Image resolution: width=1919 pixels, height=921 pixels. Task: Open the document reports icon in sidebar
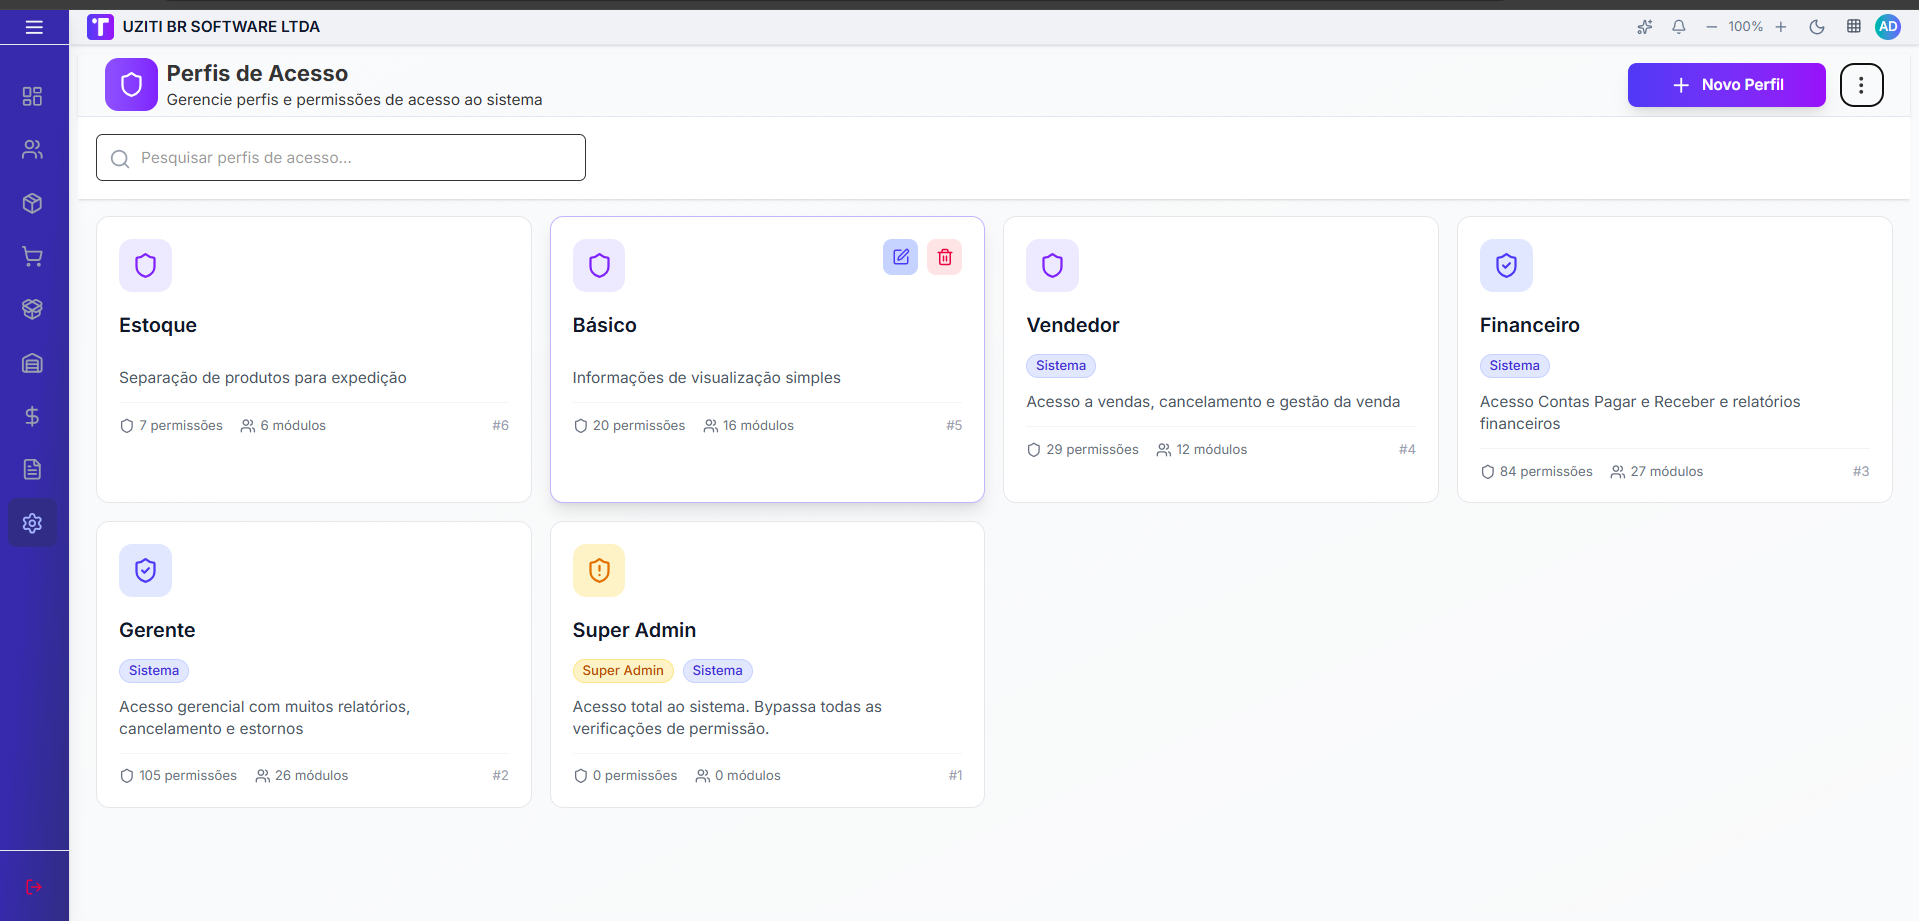click(32, 469)
